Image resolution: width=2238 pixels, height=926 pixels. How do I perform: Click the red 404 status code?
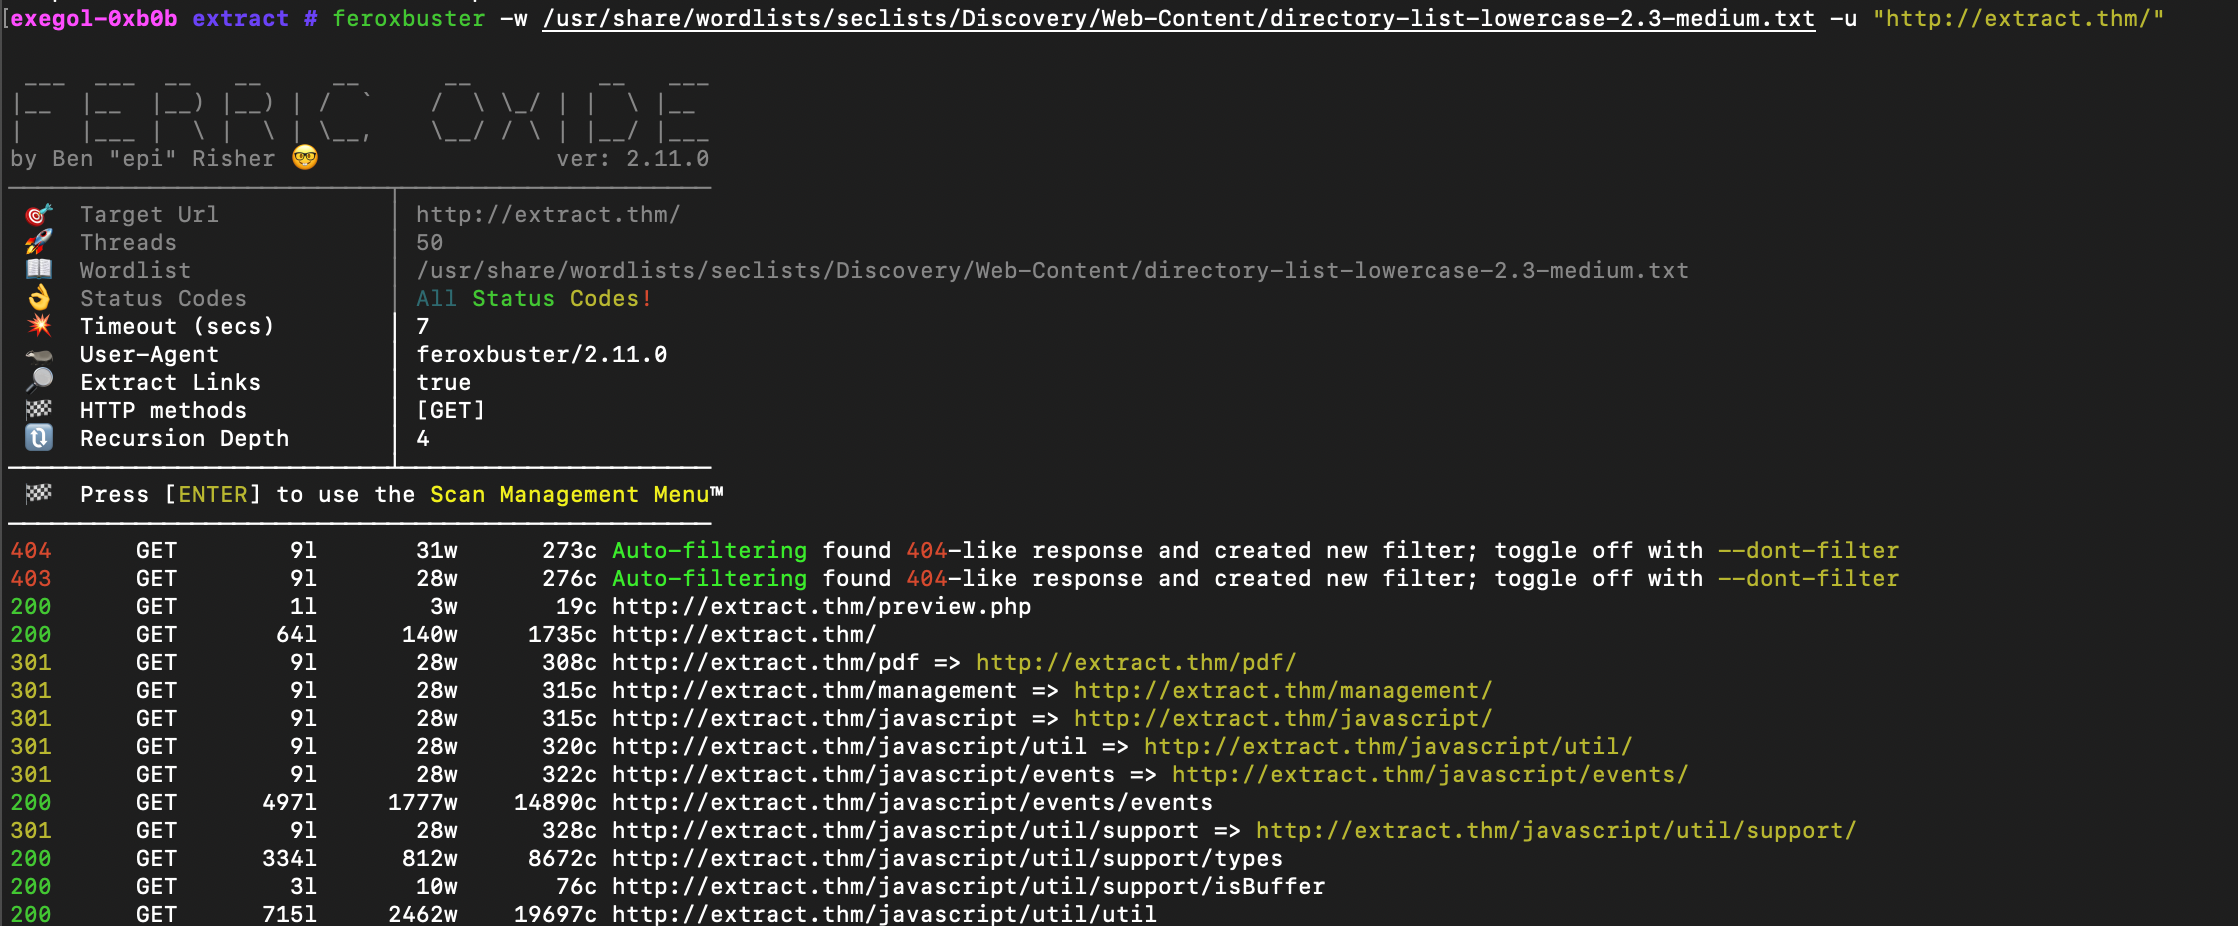click(x=31, y=550)
